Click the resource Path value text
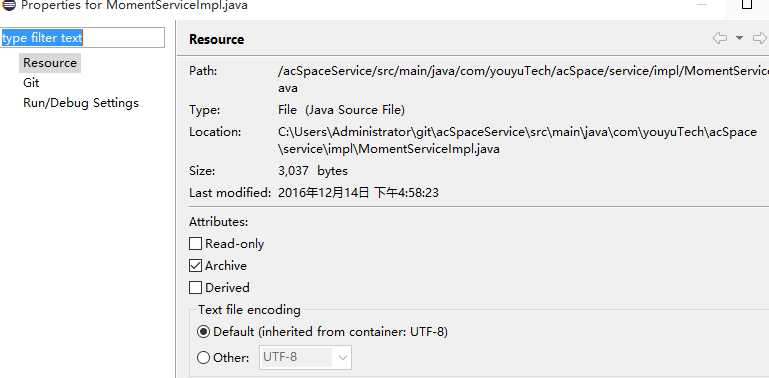Screen dimensions: 769x378 point(523,79)
